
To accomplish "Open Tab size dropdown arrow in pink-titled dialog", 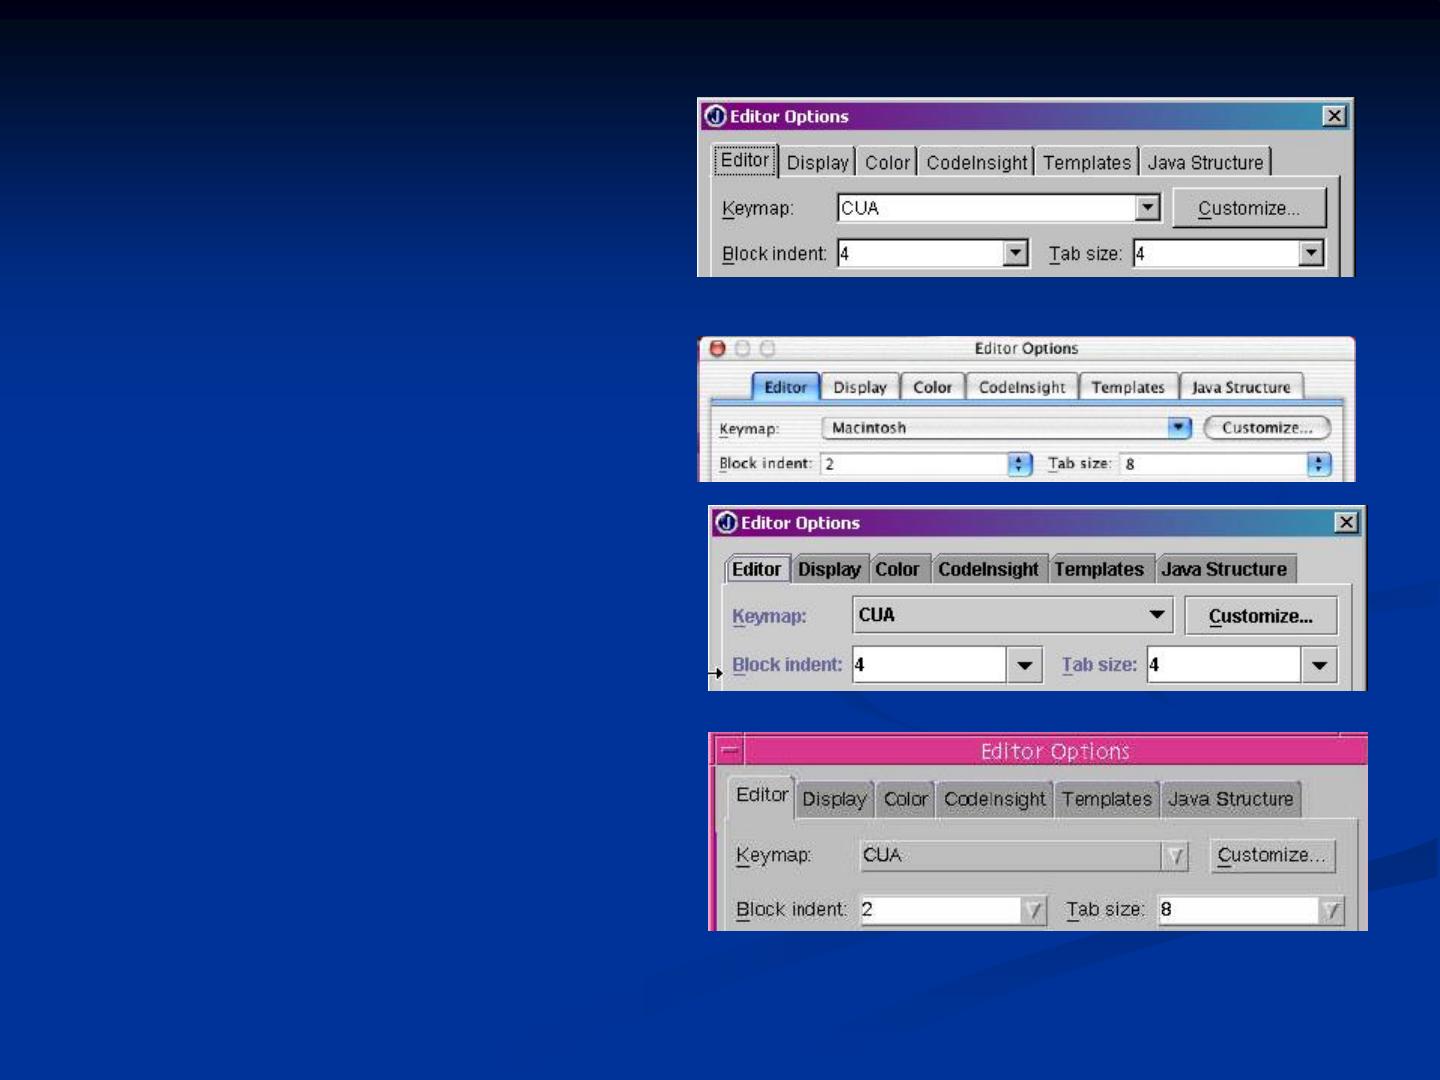I will coord(1331,910).
